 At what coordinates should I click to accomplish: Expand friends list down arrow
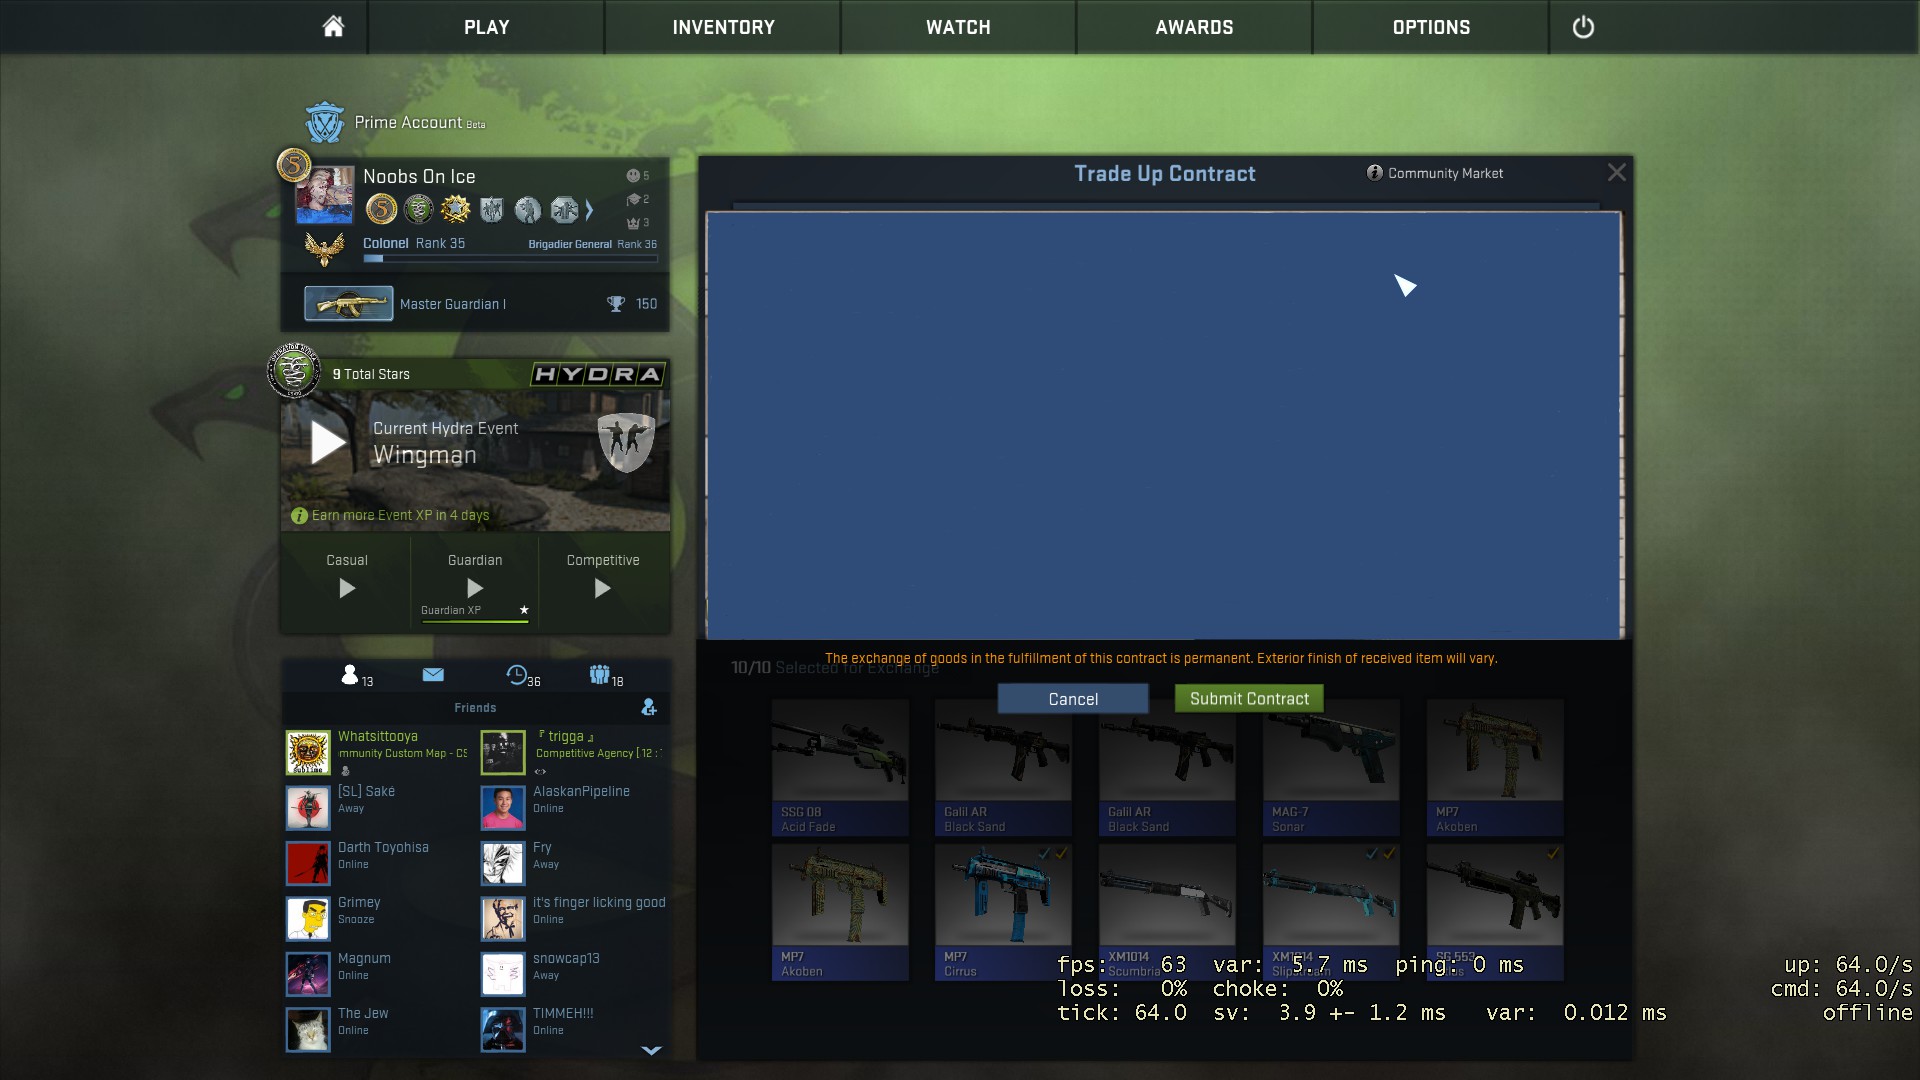(x=651, y=1050)
